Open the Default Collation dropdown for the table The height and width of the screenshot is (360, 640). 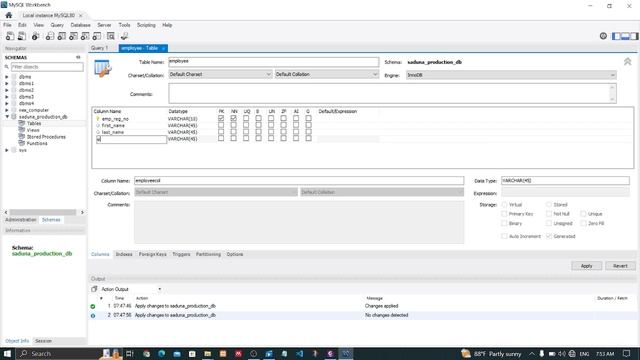327,74
